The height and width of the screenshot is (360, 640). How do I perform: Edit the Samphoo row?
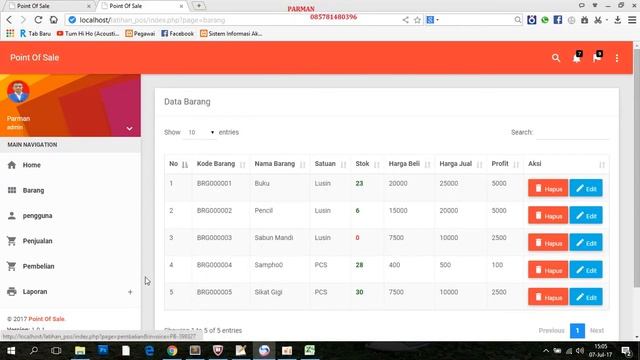tap(586, 269)
